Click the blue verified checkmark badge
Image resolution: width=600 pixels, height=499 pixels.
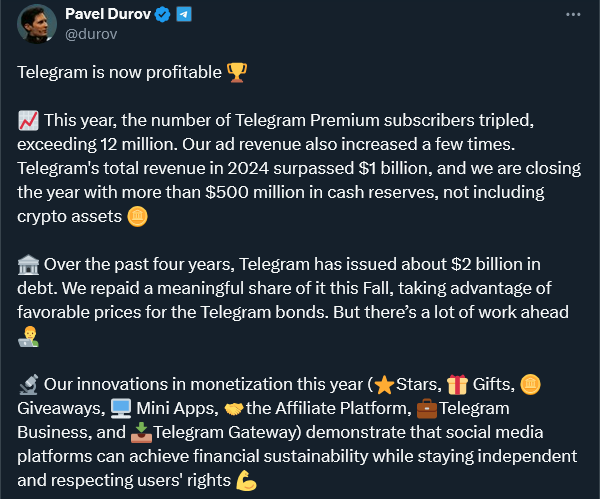pyautogui.click(x=164, y=15)
